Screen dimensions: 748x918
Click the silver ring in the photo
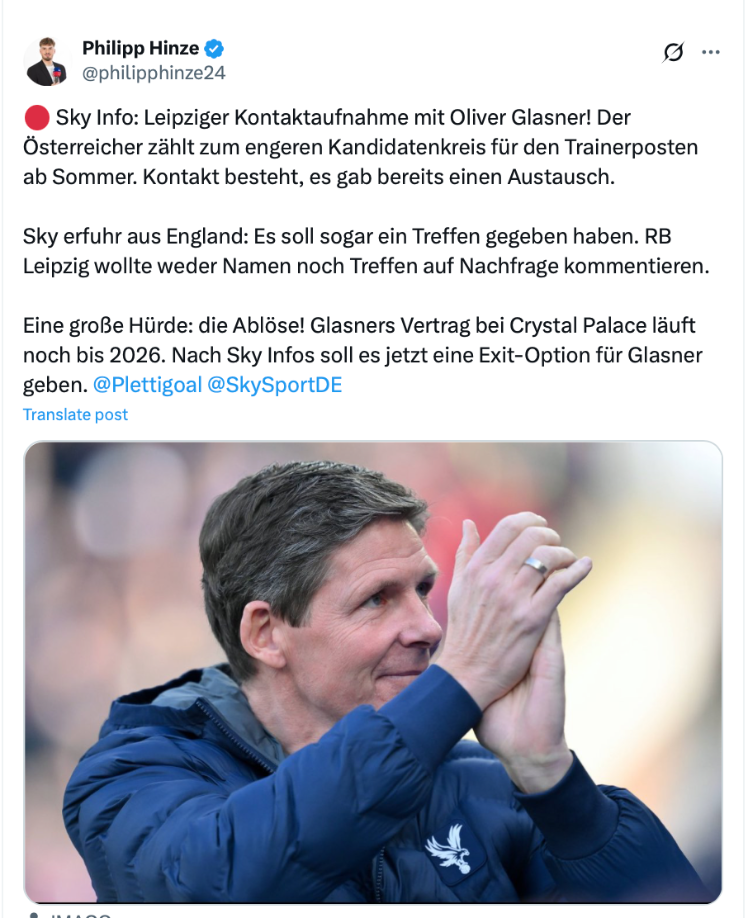pos(536,566)
